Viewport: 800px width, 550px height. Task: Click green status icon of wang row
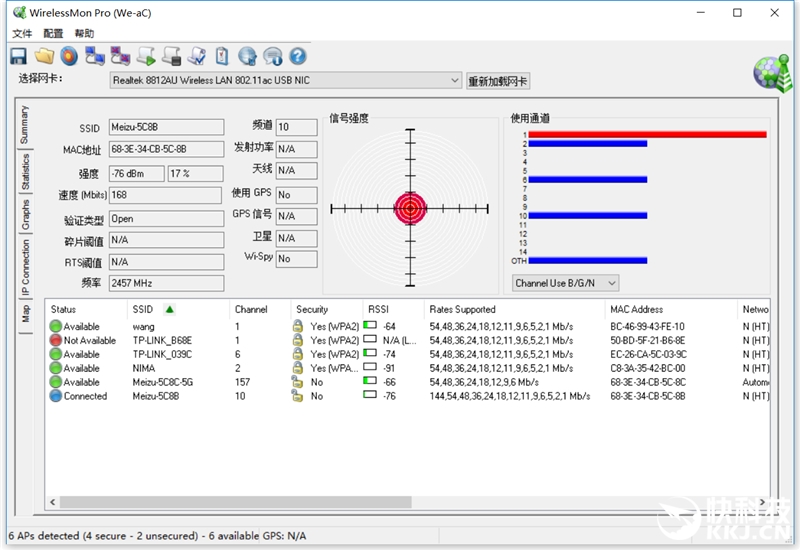[56, 326]
